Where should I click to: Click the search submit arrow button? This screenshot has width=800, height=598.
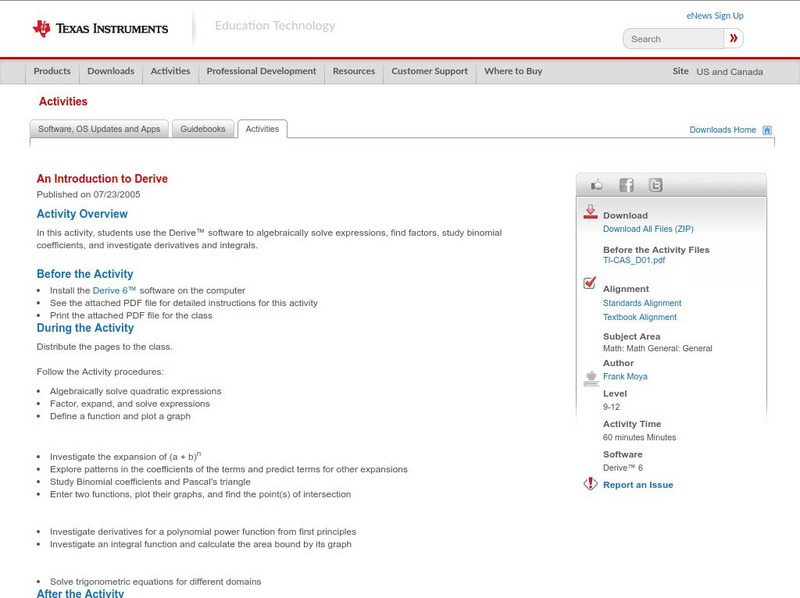pos(733,38)
